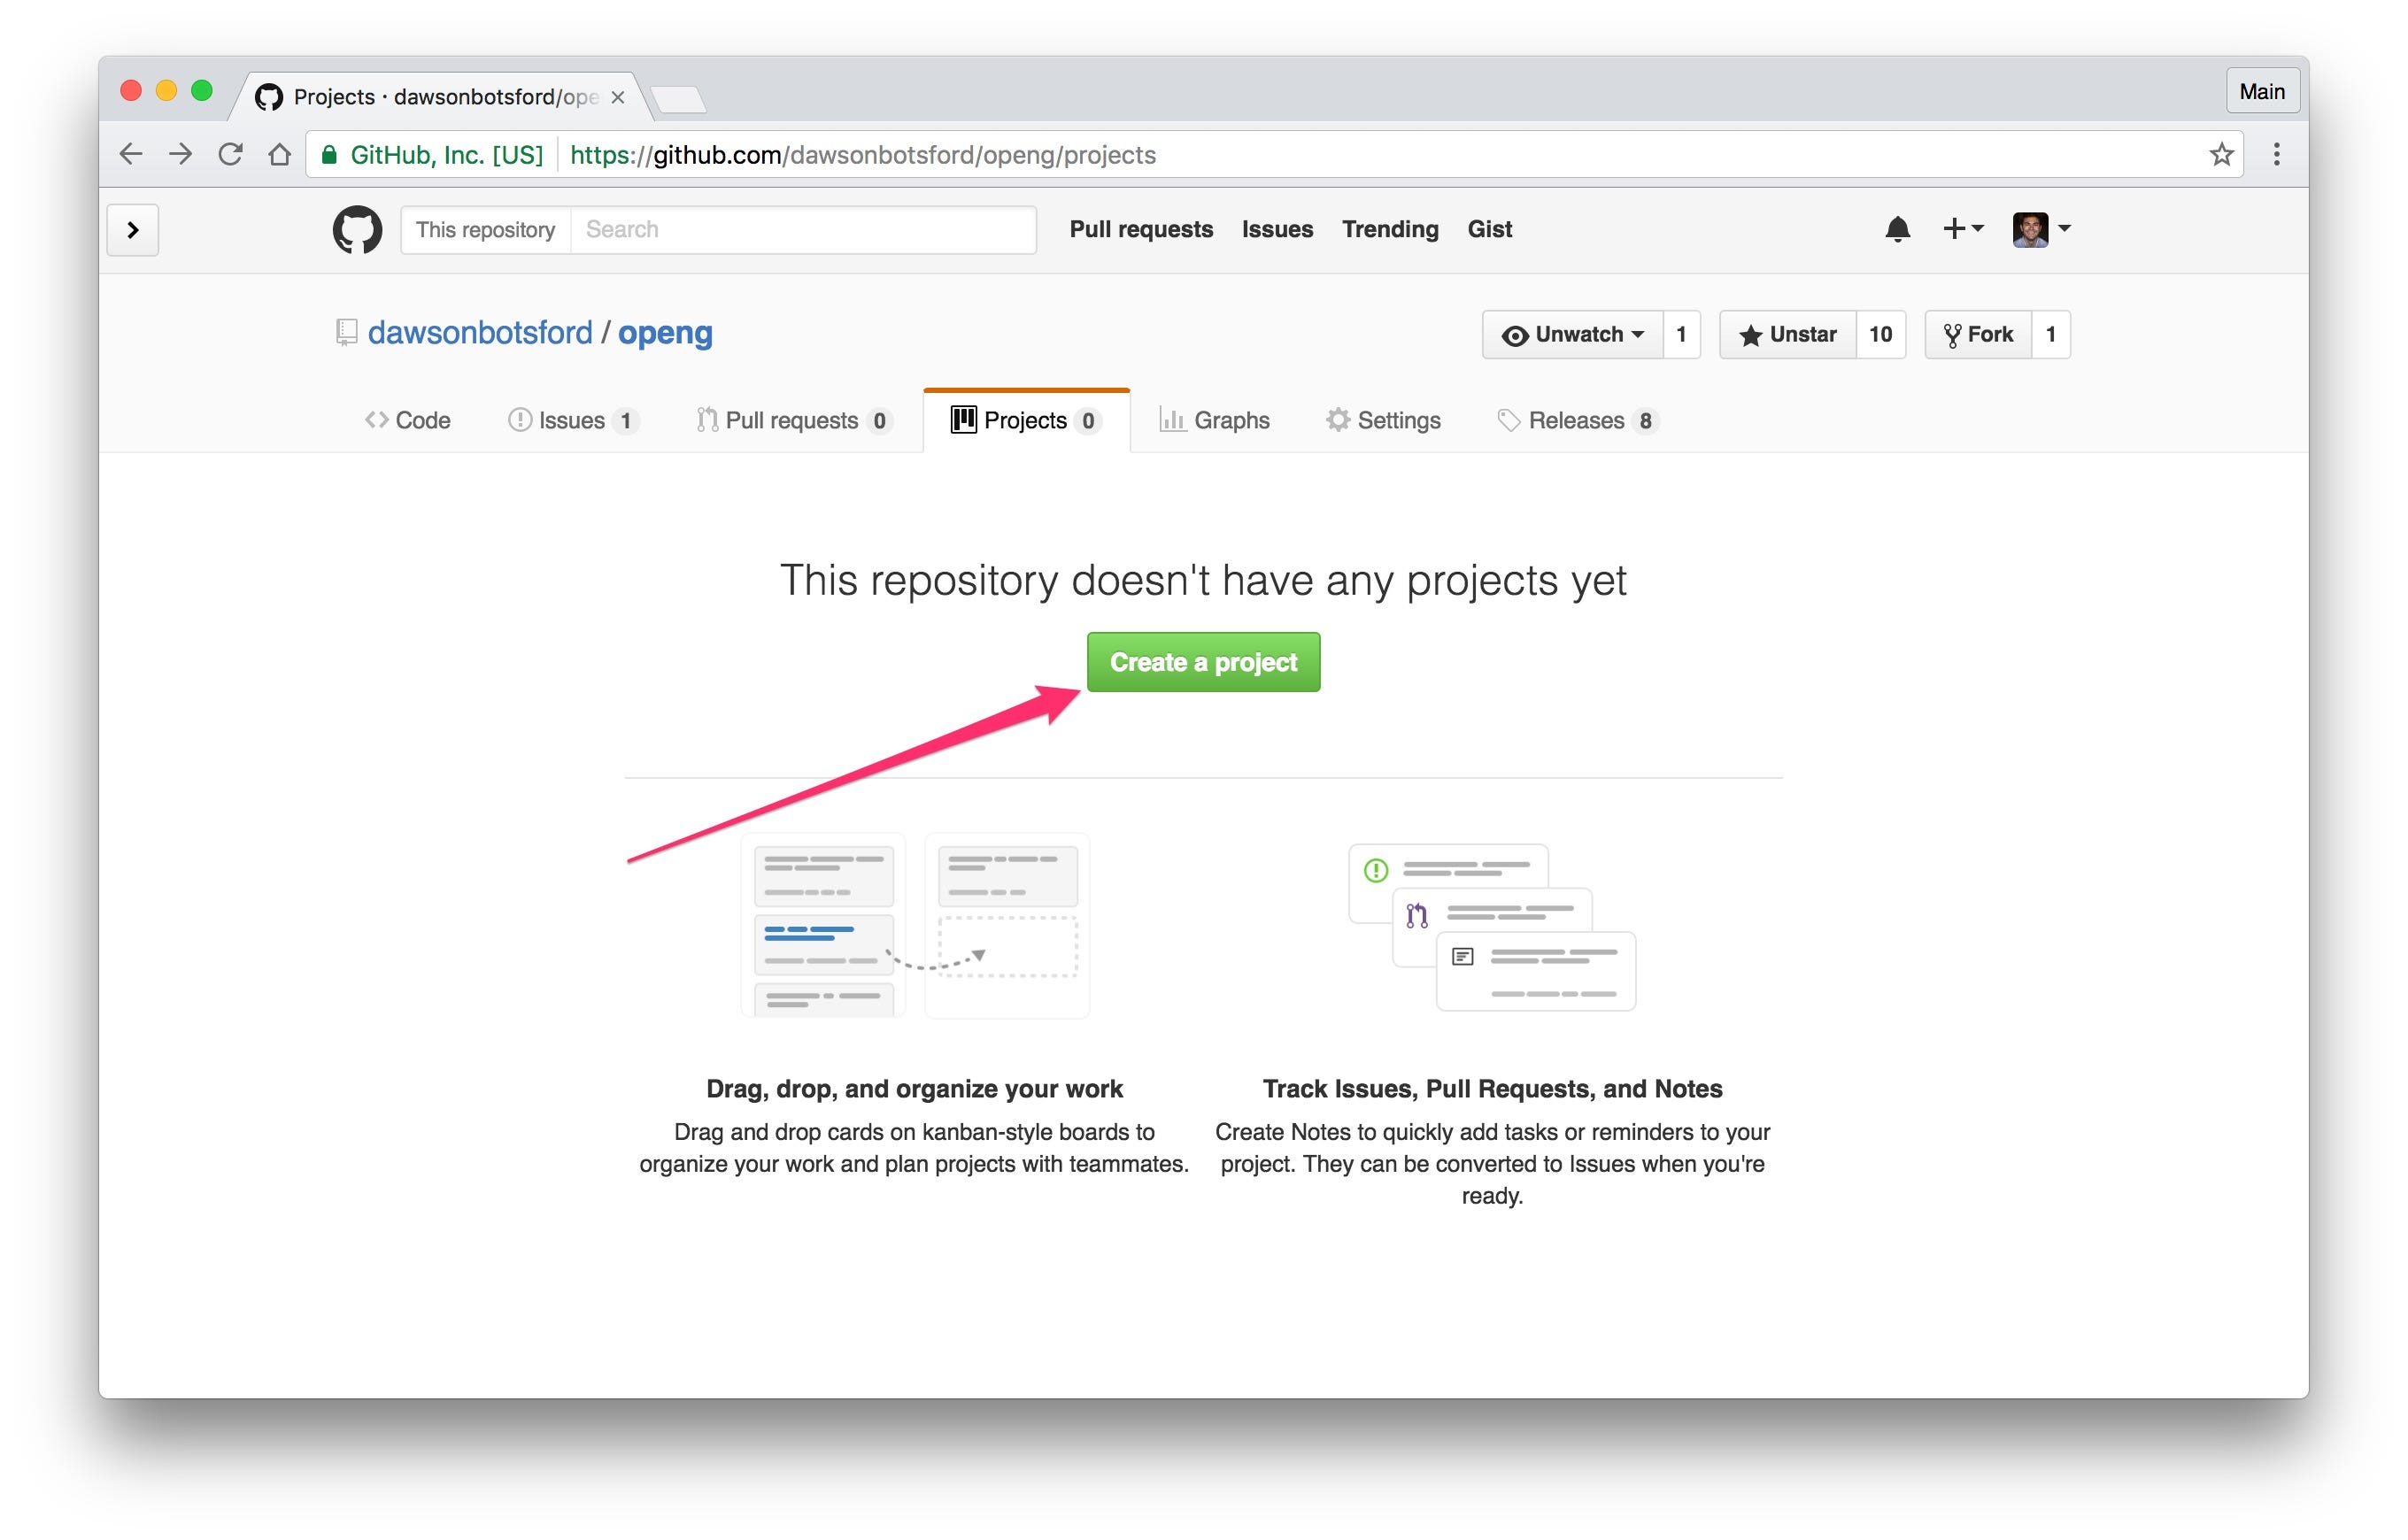Click the bookmark star in the address bar
The image size is (2408, 1540).
[2221, 154]
